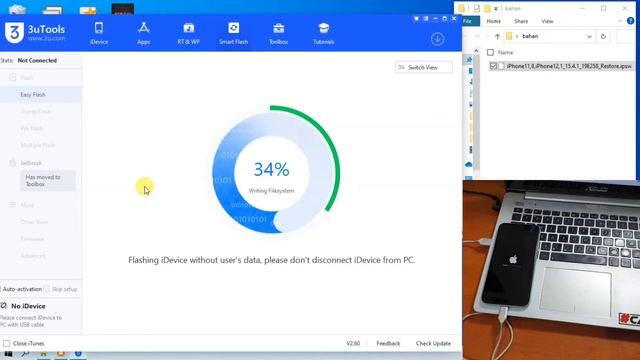Expand the Explorer ribbon chevron
This screenshot has width=640, height=360.
[620, 21]
